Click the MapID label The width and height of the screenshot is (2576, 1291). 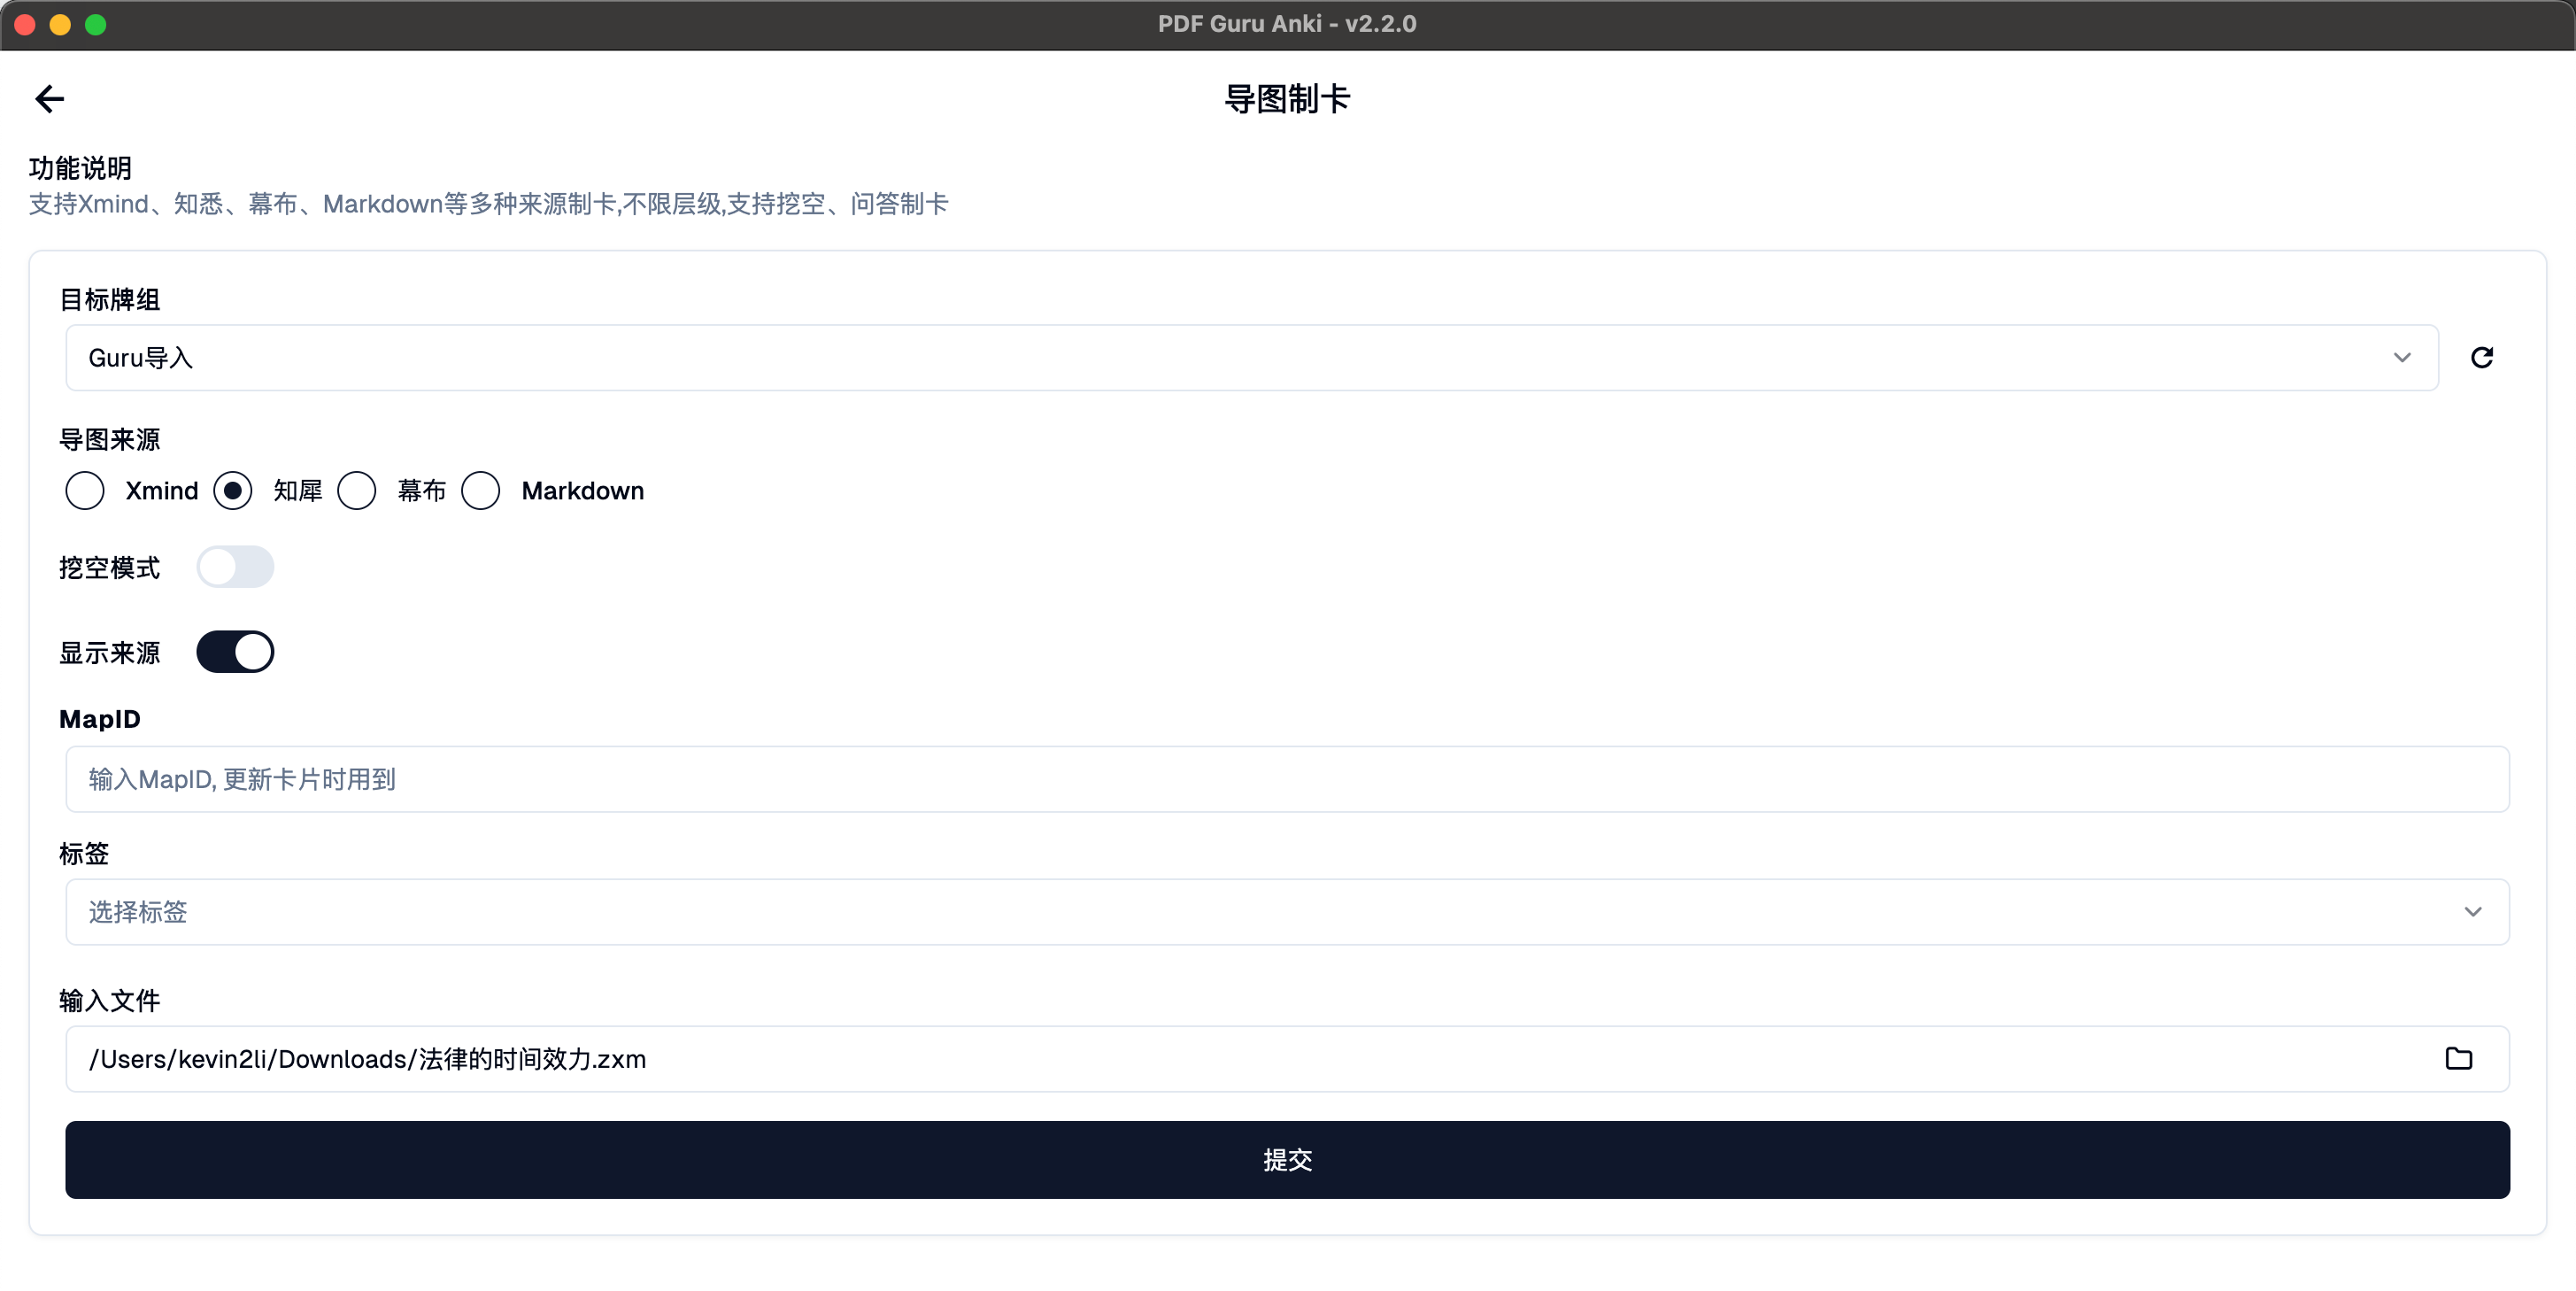click(100, 719)
